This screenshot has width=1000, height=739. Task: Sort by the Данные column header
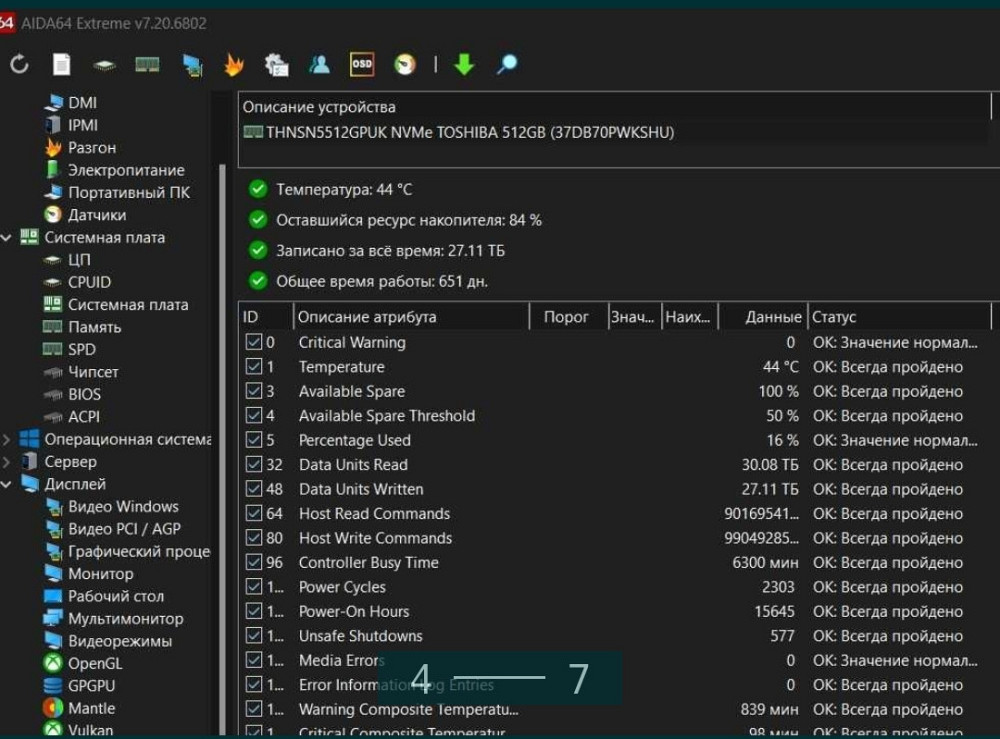772,317
